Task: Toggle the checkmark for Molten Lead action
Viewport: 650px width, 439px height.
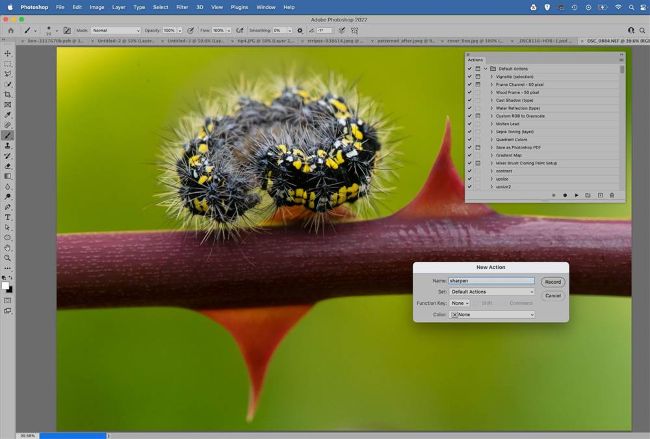Action: pos(470,123)
